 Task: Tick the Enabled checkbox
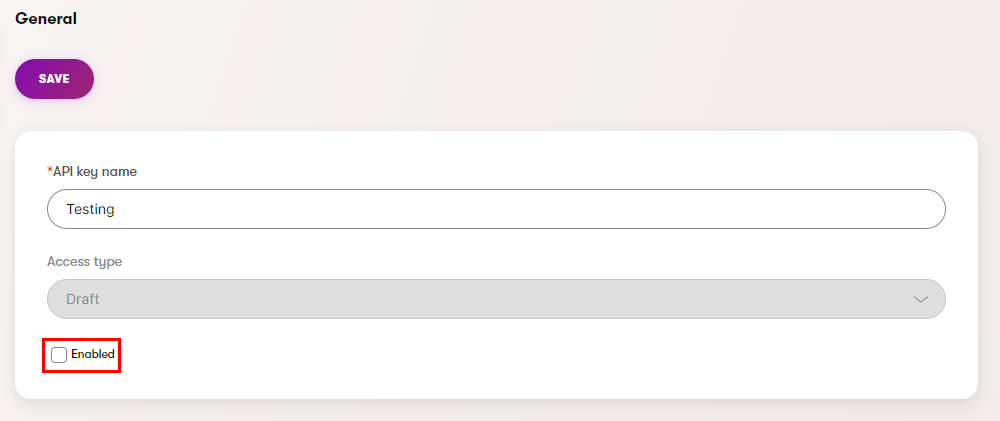[x=59, y=355]
